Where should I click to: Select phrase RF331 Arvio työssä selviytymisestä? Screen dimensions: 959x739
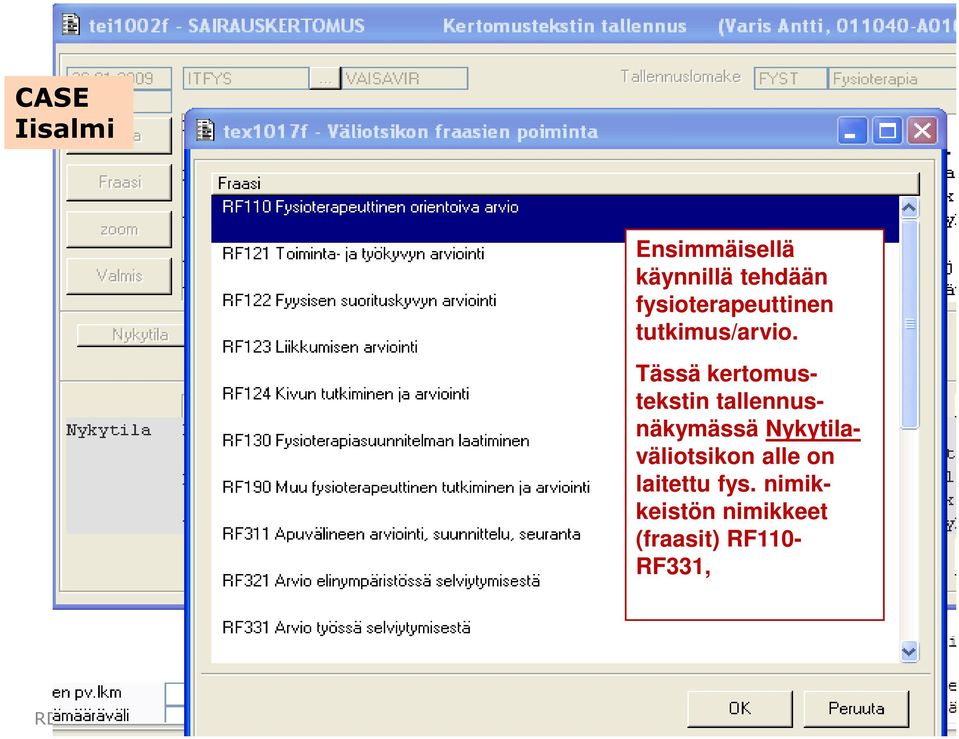(346, 628)
